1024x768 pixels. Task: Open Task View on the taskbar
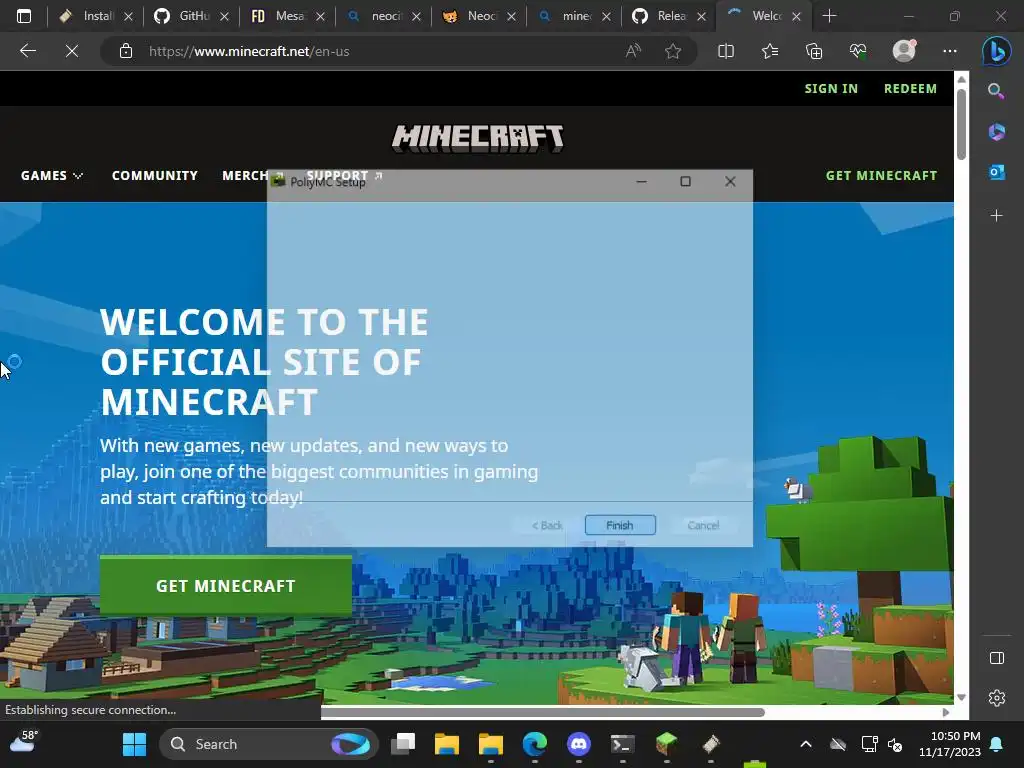[x=403, y=744]
